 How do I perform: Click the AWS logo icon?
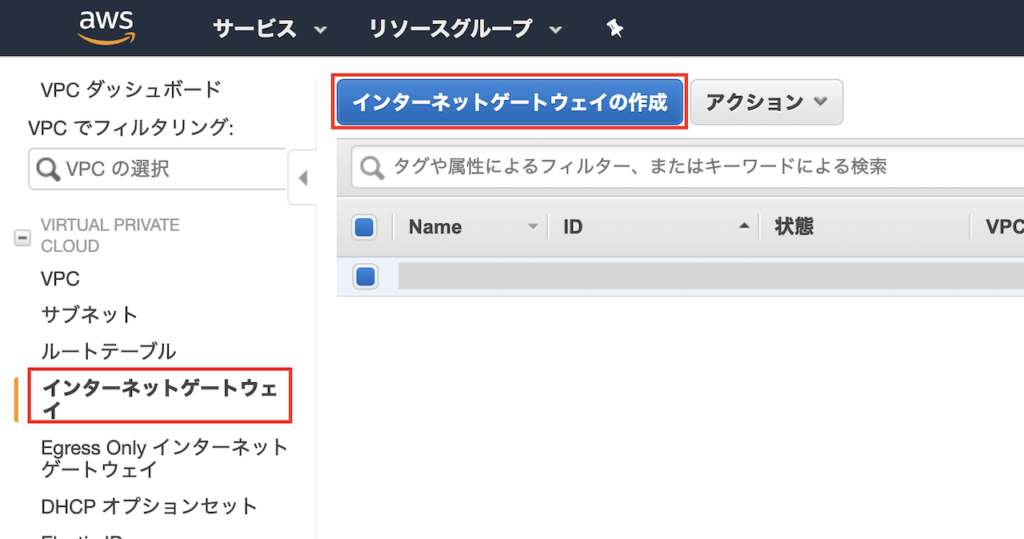105,27
